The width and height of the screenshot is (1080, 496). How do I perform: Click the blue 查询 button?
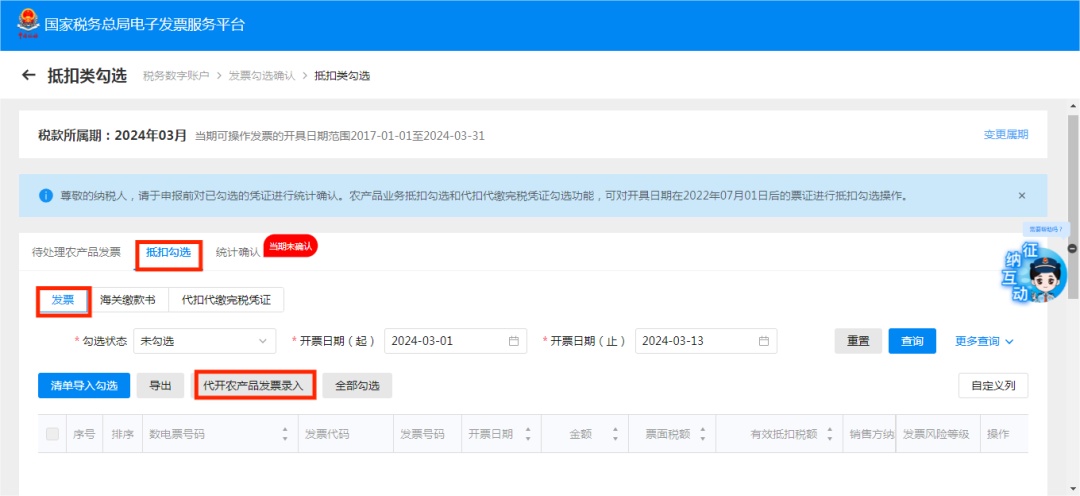coord(912,341)
